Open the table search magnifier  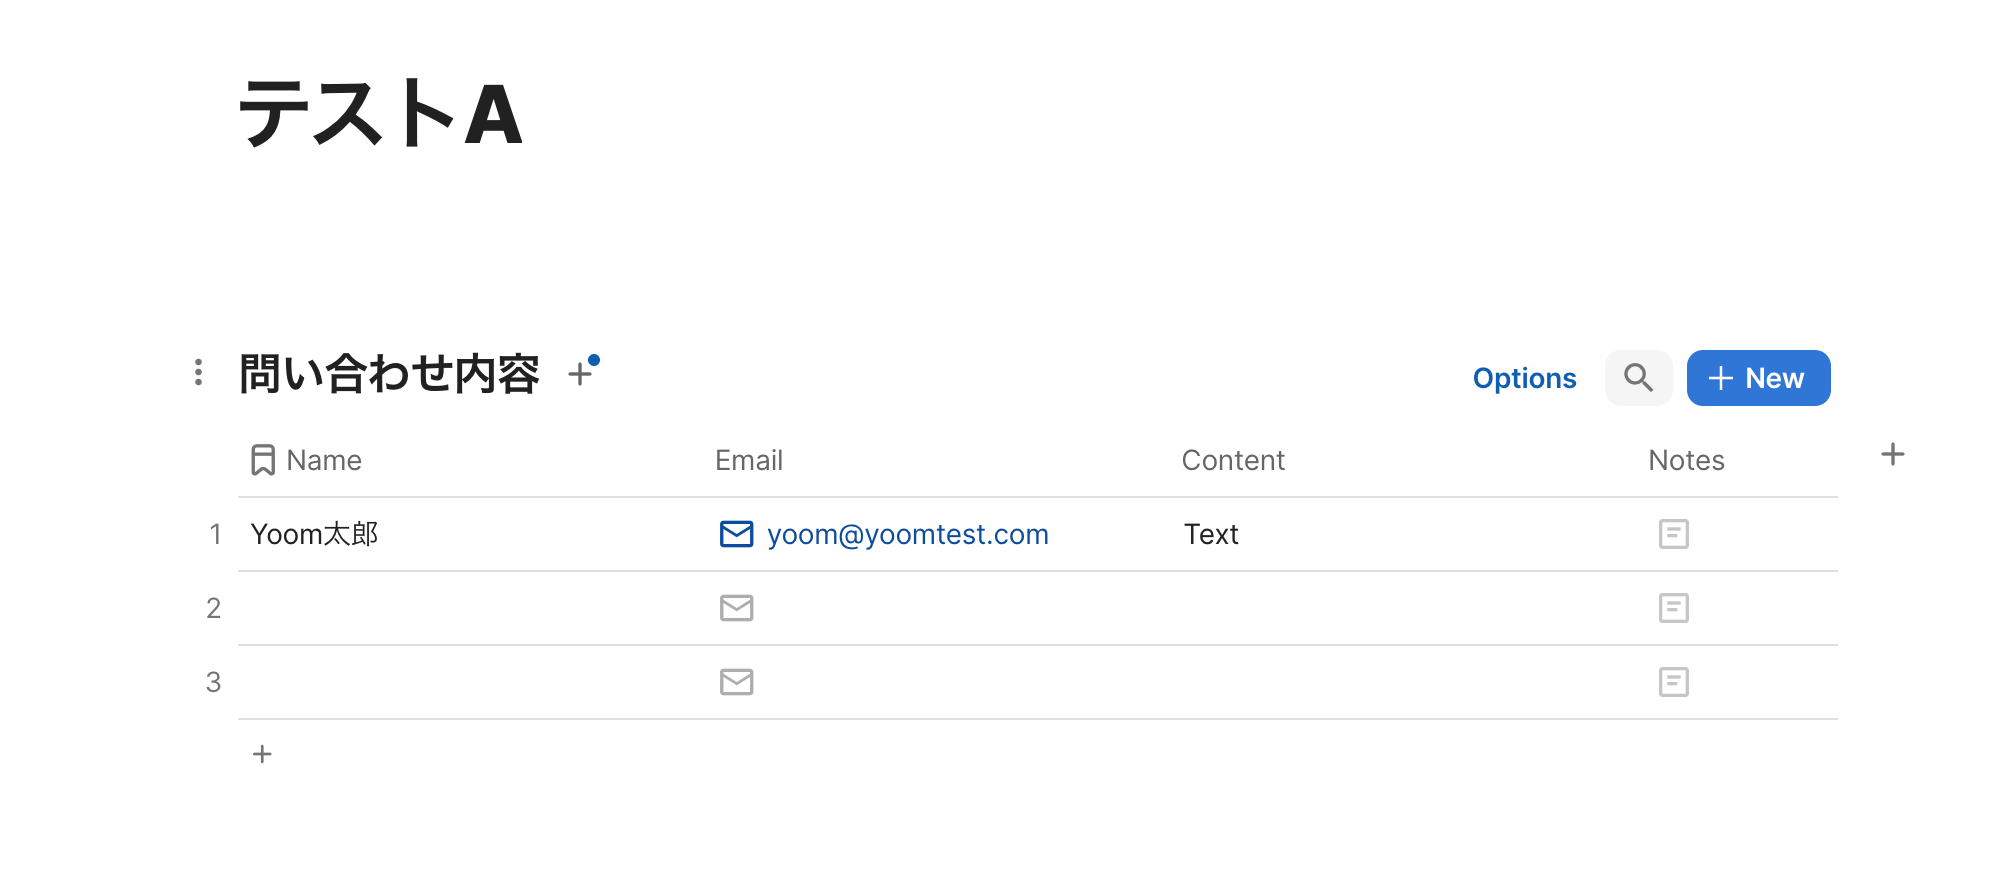point(1638,378)
